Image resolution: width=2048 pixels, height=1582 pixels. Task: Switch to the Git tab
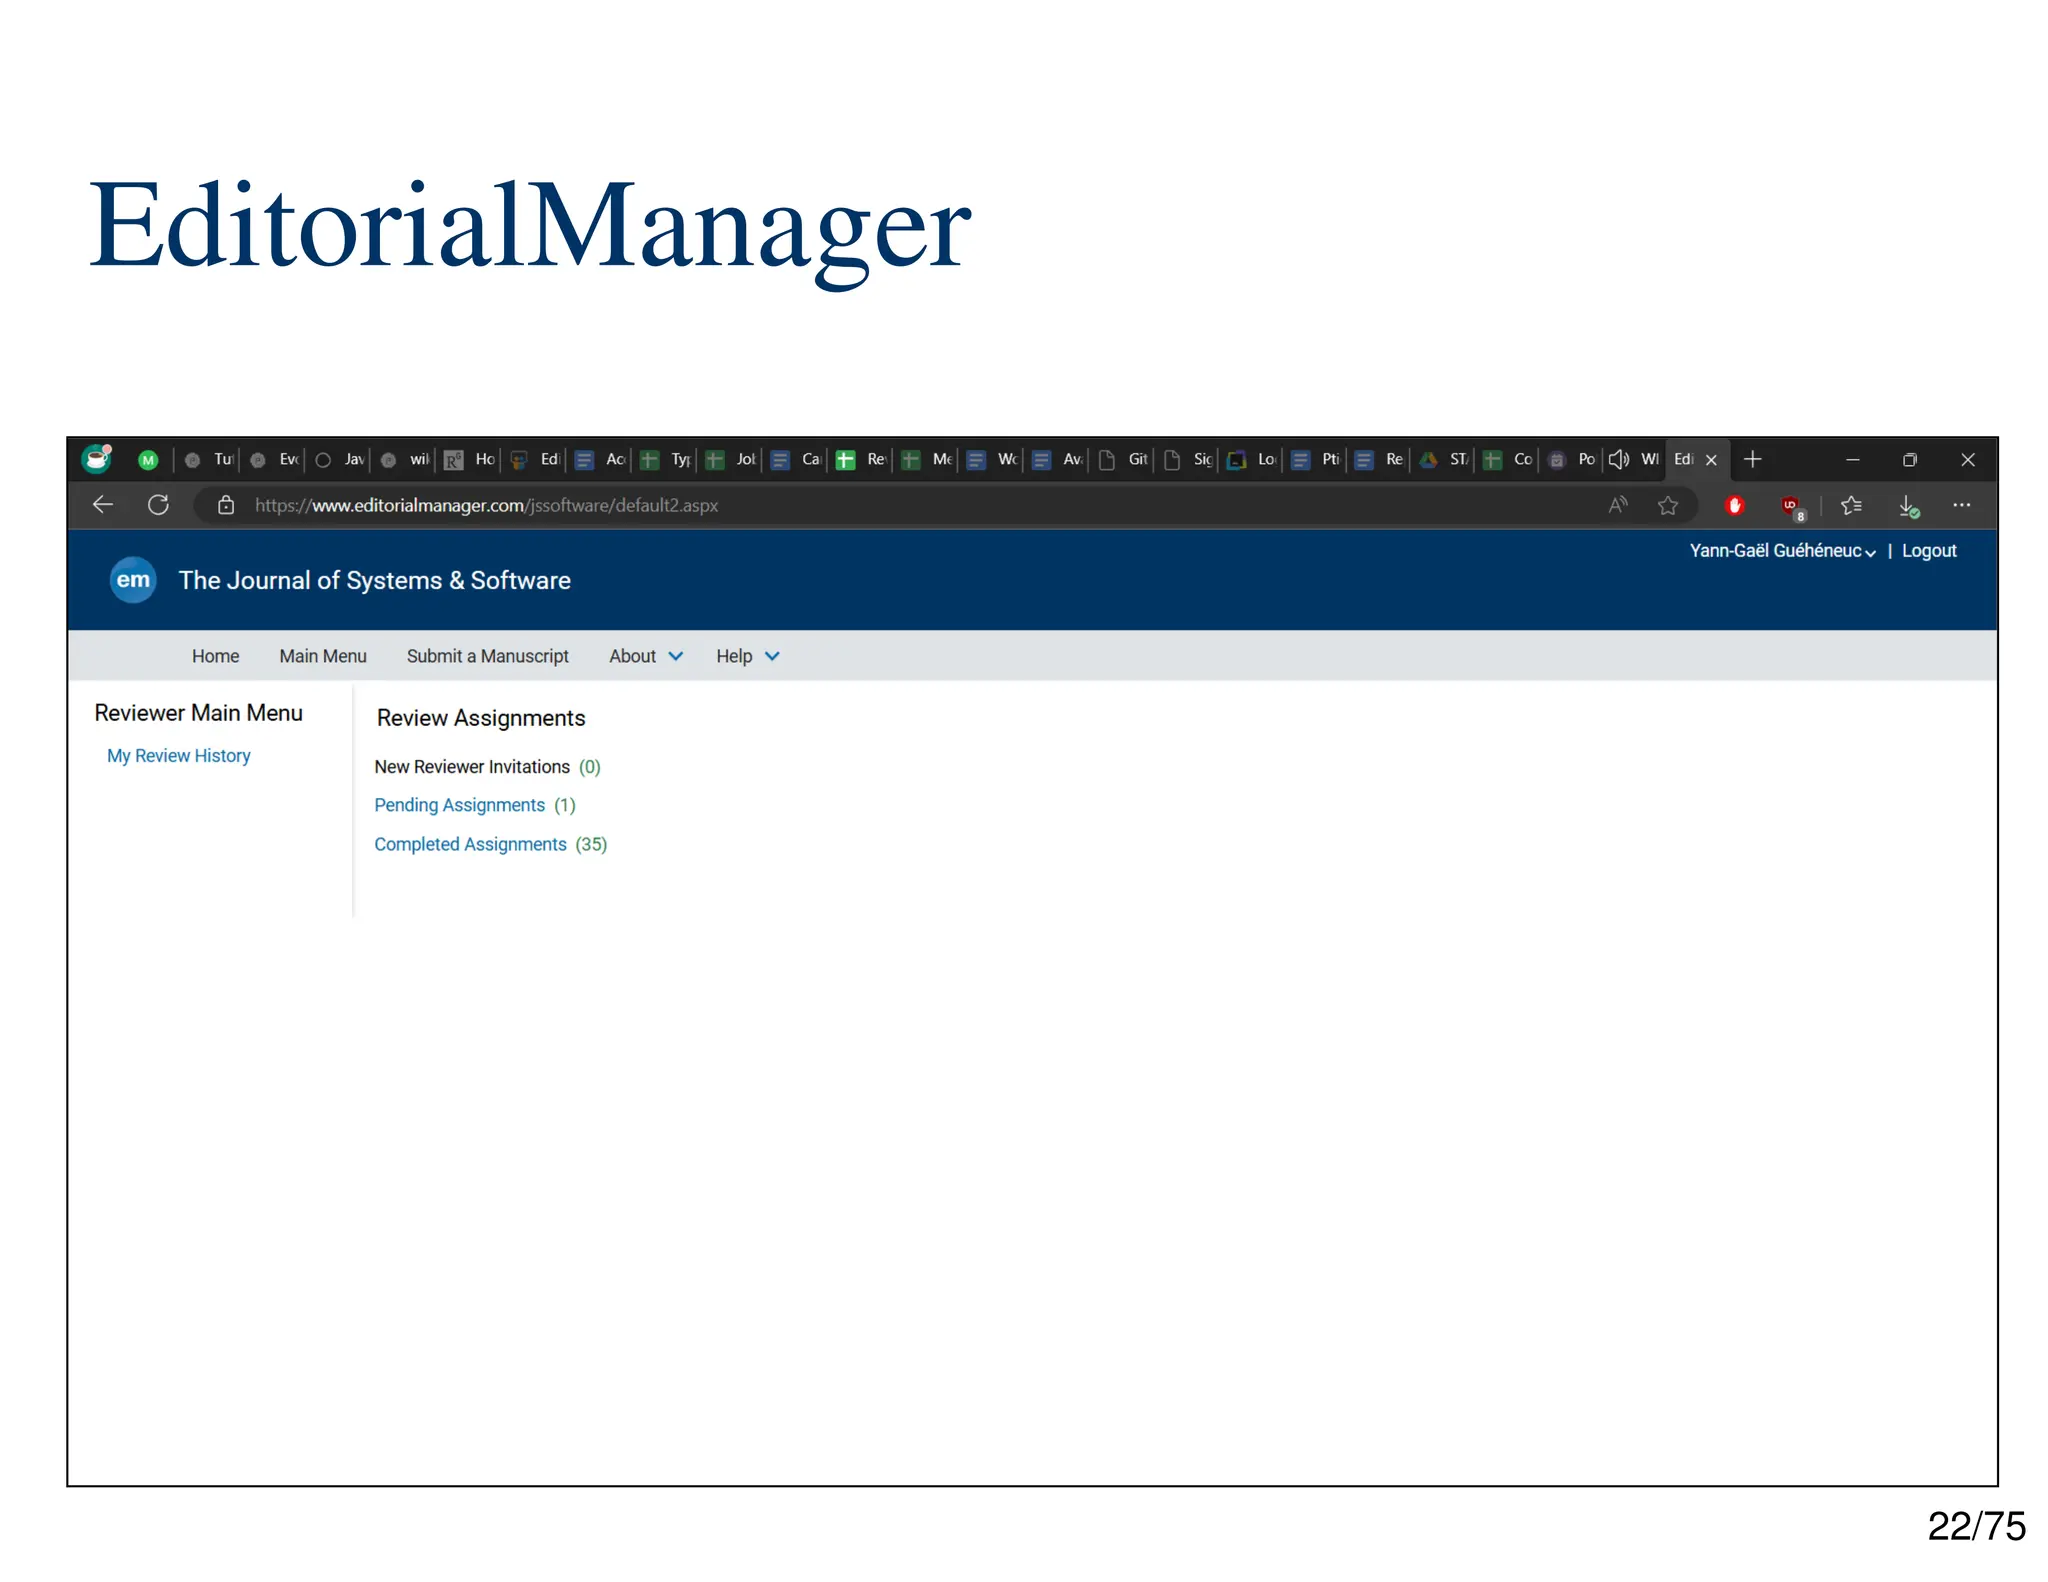1123,460
